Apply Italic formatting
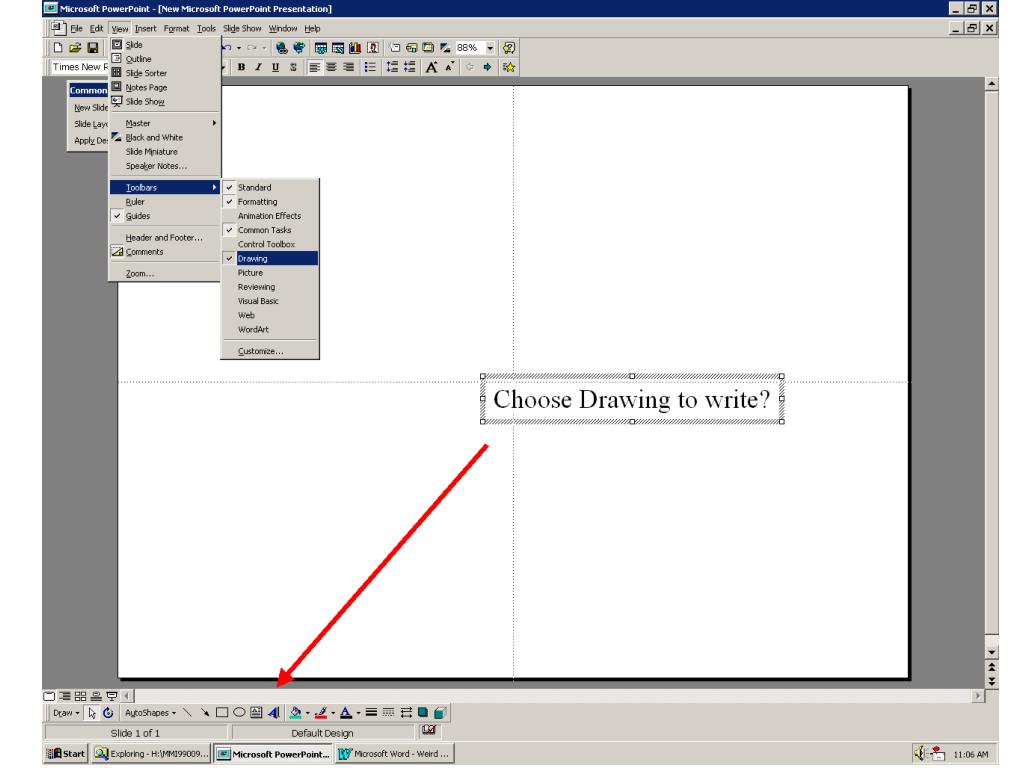Screen dimensions: 1024x768 point(259,67)
